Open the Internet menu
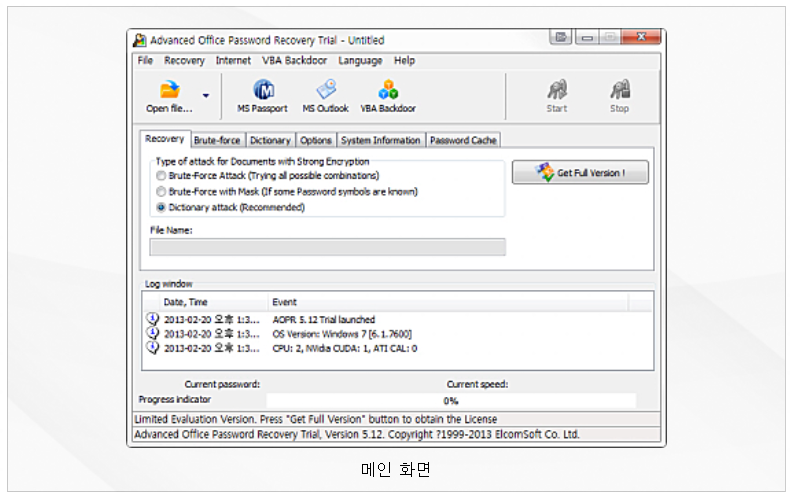Image resolution: width=790 pixels, height=495 pixels. [x=233, y=60]
